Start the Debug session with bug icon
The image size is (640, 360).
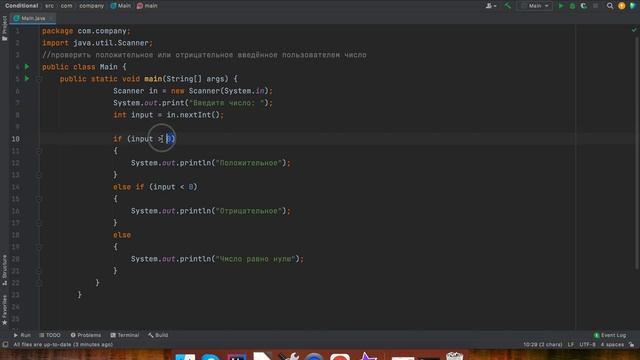pos(572,6)
